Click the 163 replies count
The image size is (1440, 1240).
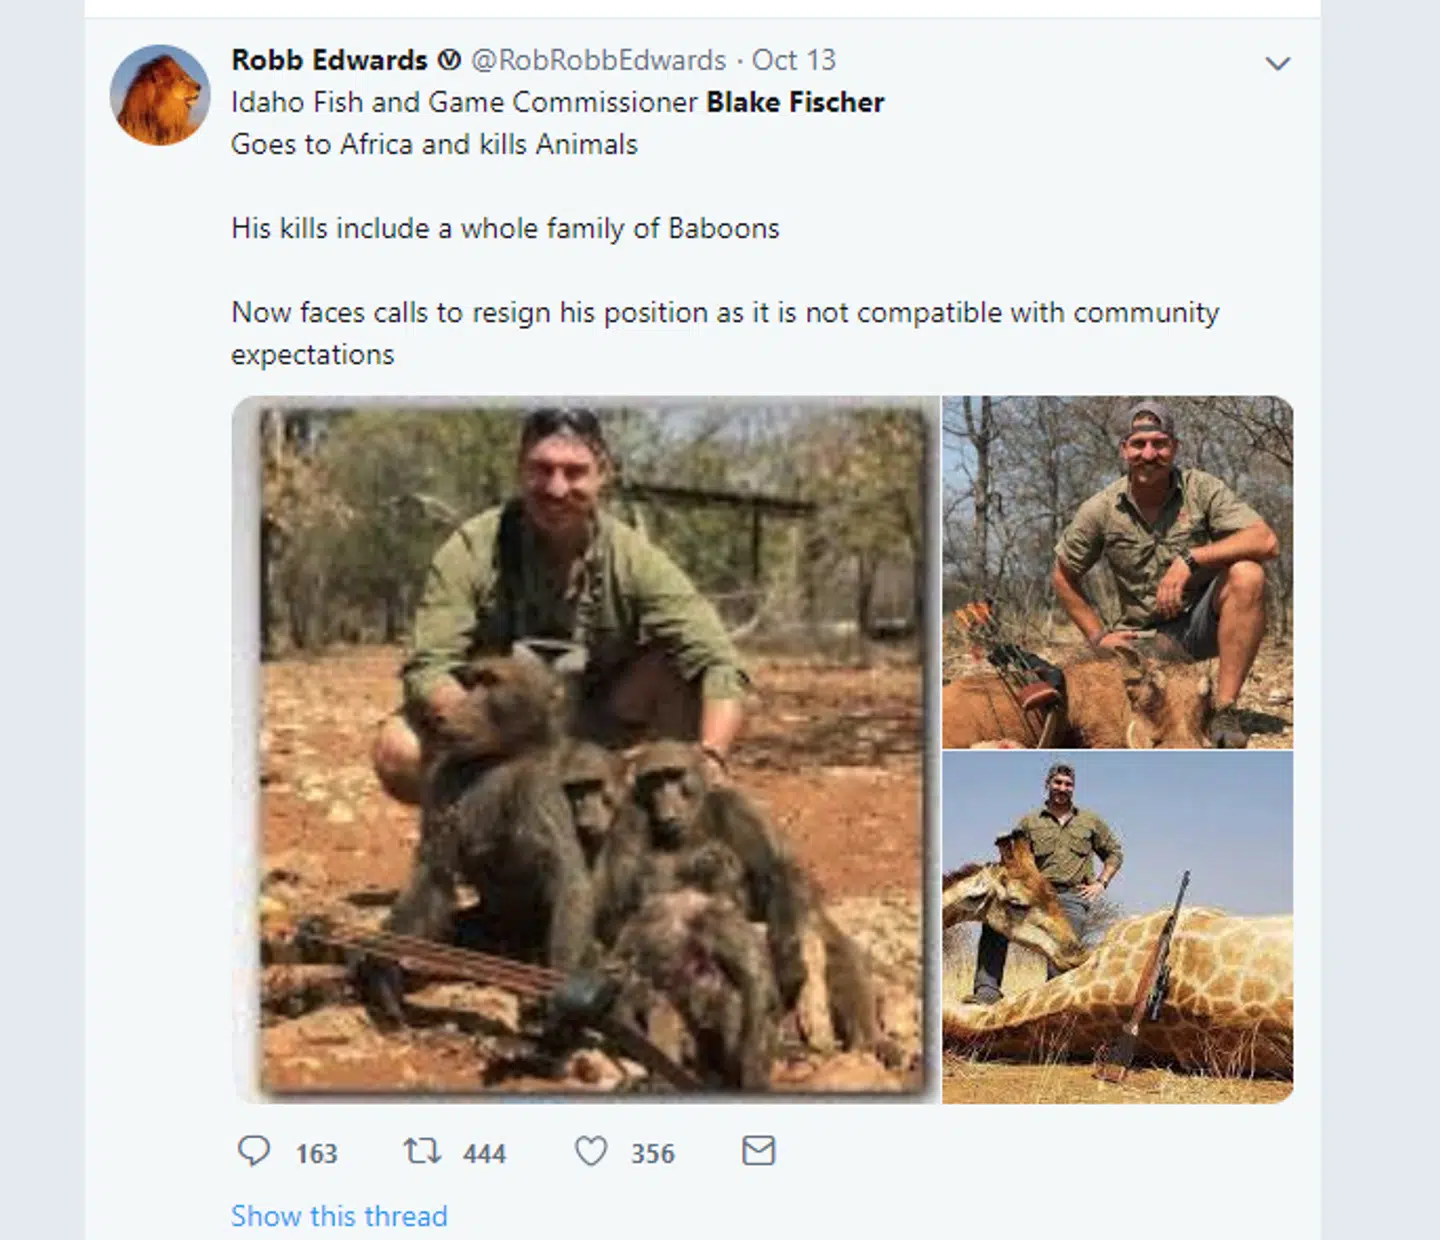tap(316, 1154)
